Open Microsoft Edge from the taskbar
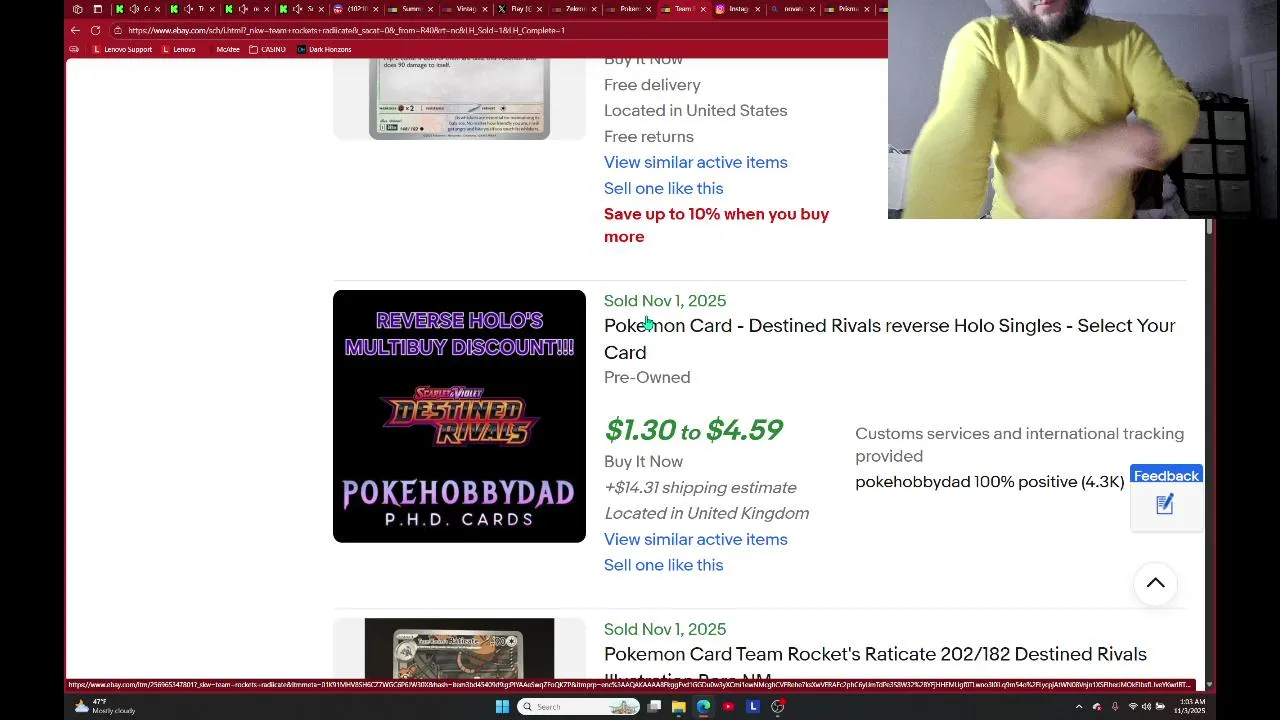The image size is (1280, 720). (703, 707)
